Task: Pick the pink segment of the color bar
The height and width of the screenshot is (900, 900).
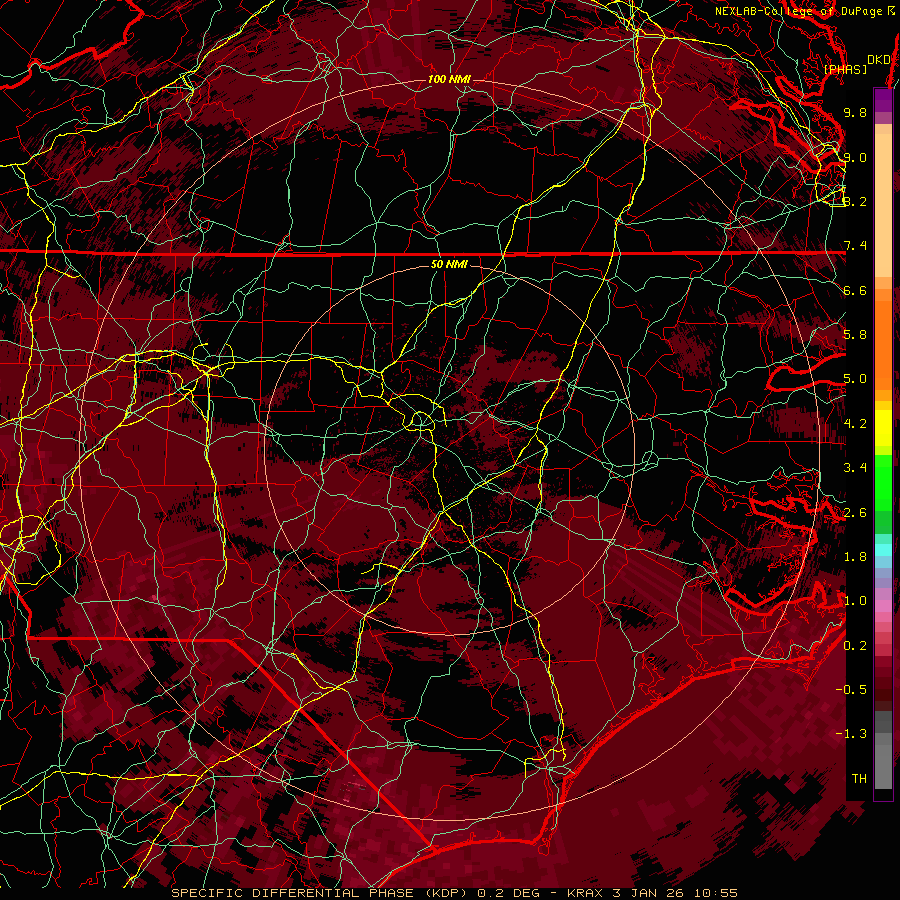Action: pyautogui.click(x=883, y=606)
